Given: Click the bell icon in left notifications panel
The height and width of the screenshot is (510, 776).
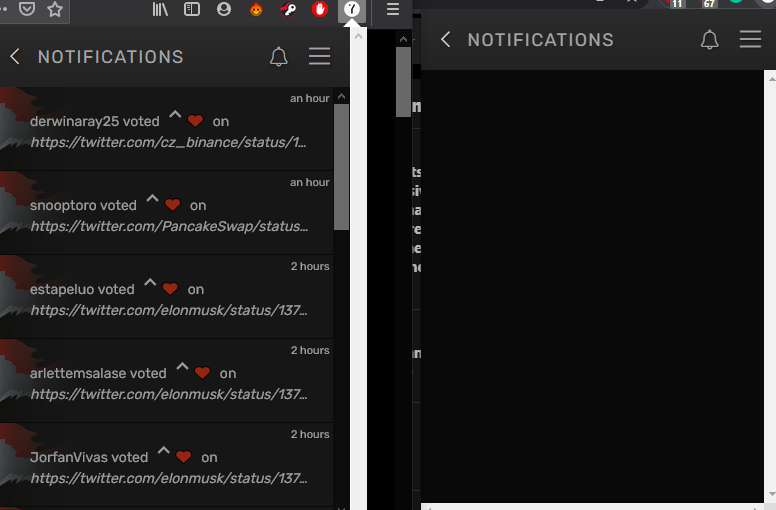Looking at the screenshot, I should click(x=279, y=57).
